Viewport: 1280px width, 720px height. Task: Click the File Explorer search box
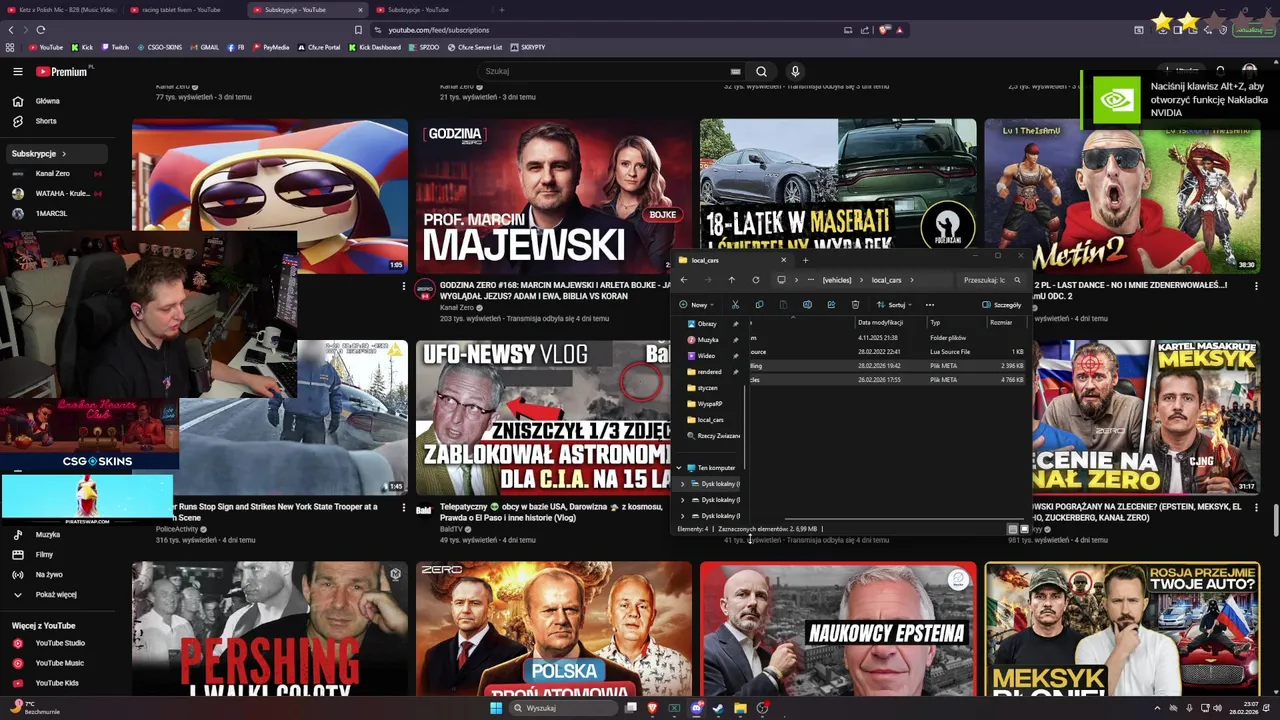click(993, 280)
